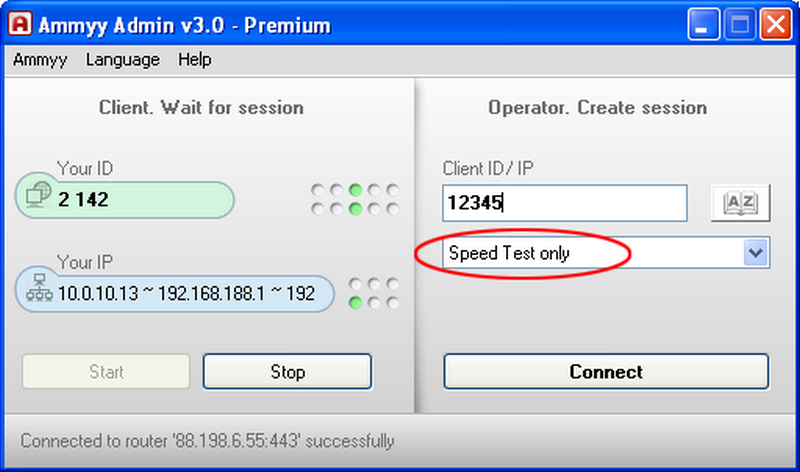Stop the client waiting session
The height and width of the screenshot is (472, 800).
[287, 371]
